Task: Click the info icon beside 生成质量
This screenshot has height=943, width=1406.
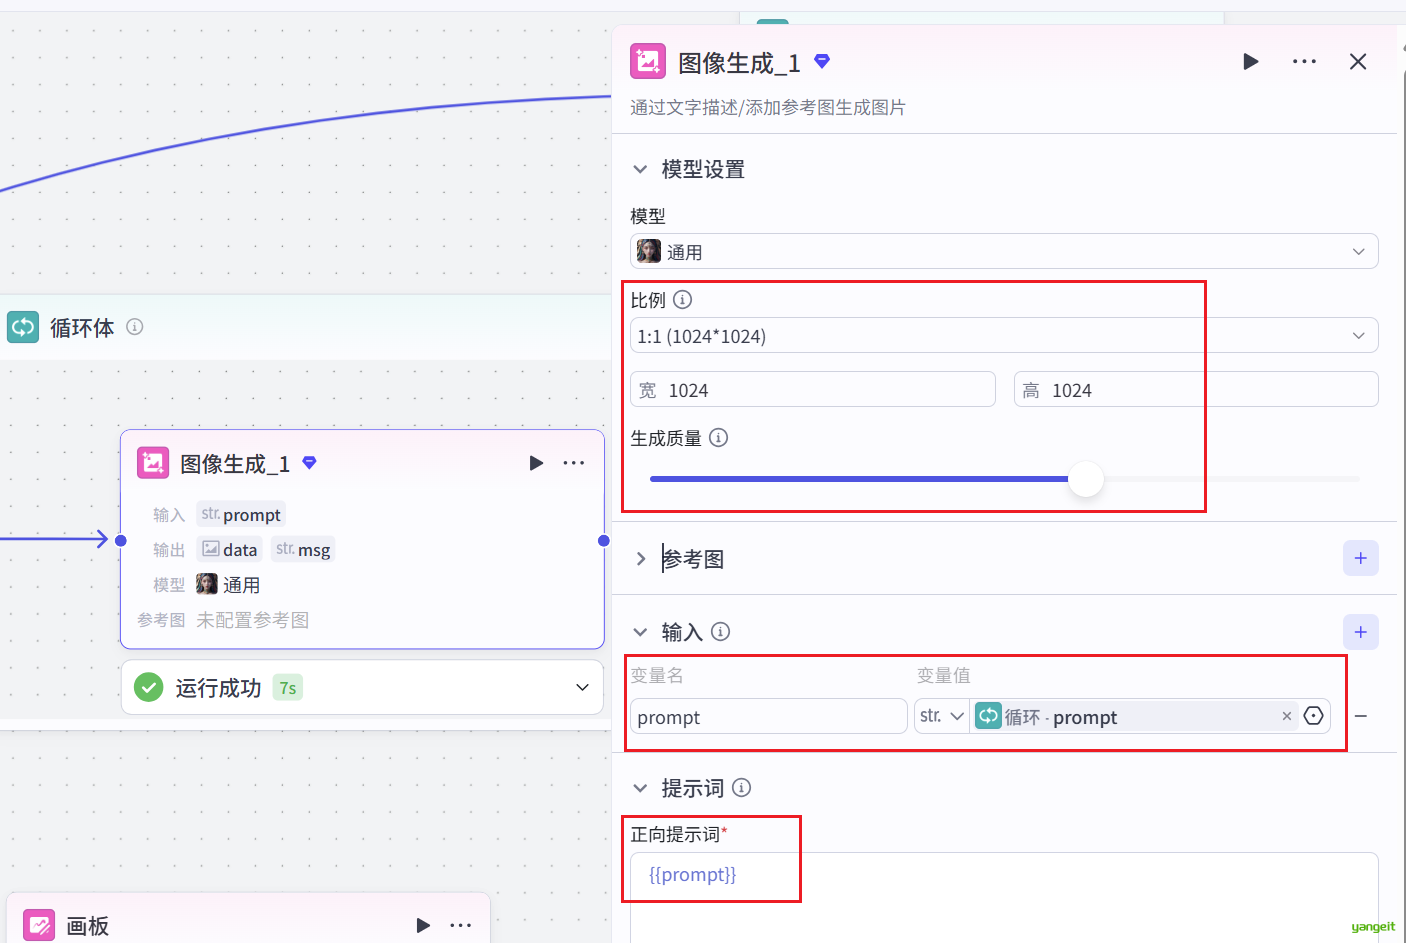Action: [718, 438]
